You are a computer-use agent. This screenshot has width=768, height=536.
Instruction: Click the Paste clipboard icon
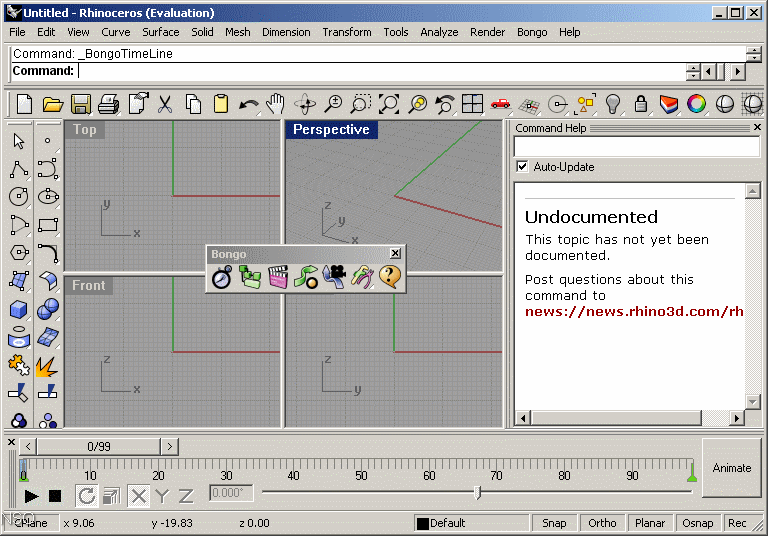pos(221,104)
